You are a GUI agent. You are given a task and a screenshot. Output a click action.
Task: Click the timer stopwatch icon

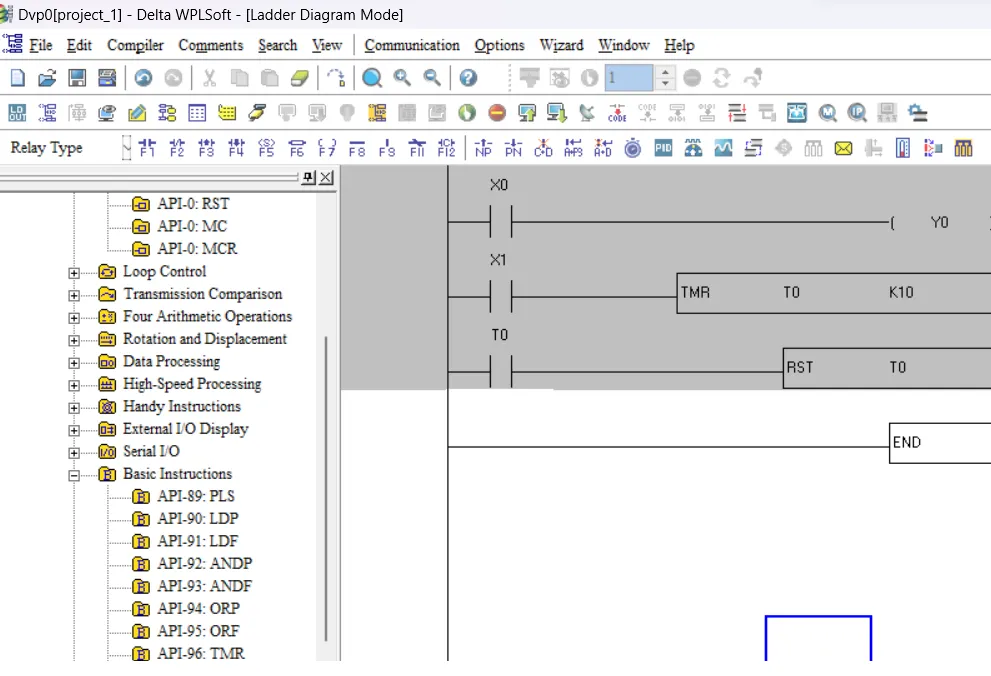pos(633,148)
